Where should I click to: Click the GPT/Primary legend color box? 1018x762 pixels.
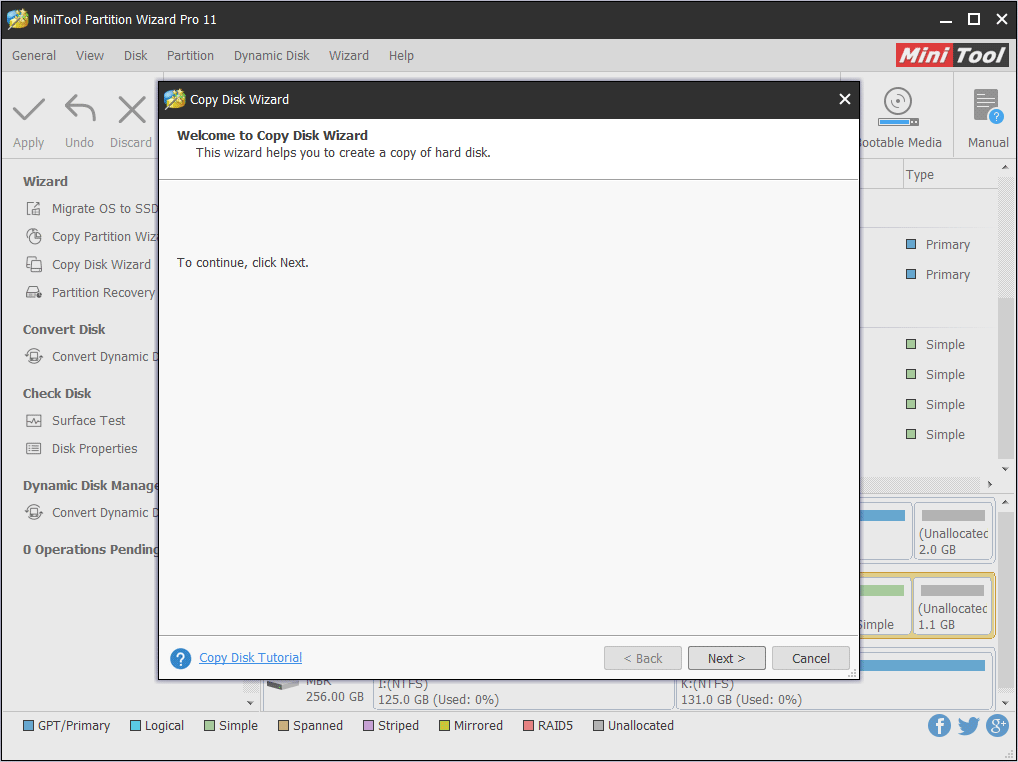coord(29,726)
